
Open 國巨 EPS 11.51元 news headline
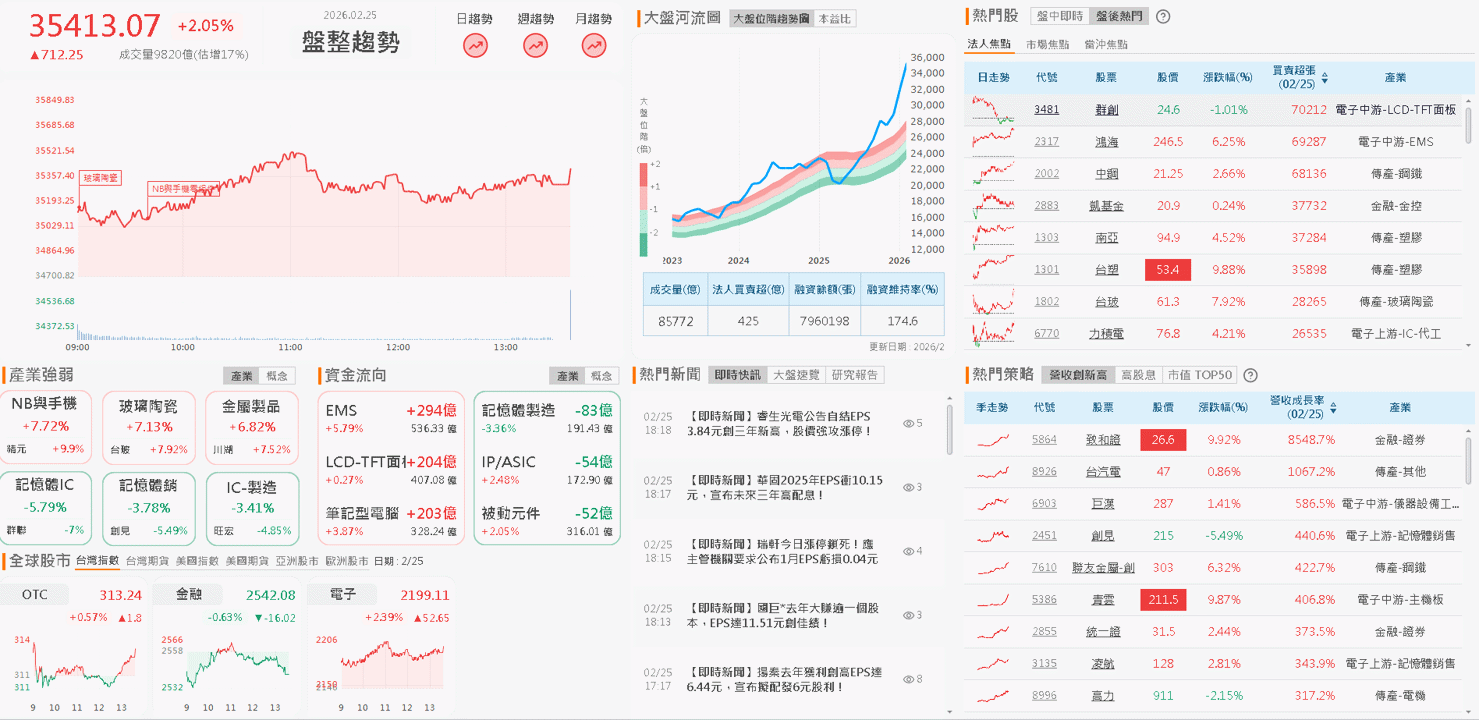tap(783, 615)
